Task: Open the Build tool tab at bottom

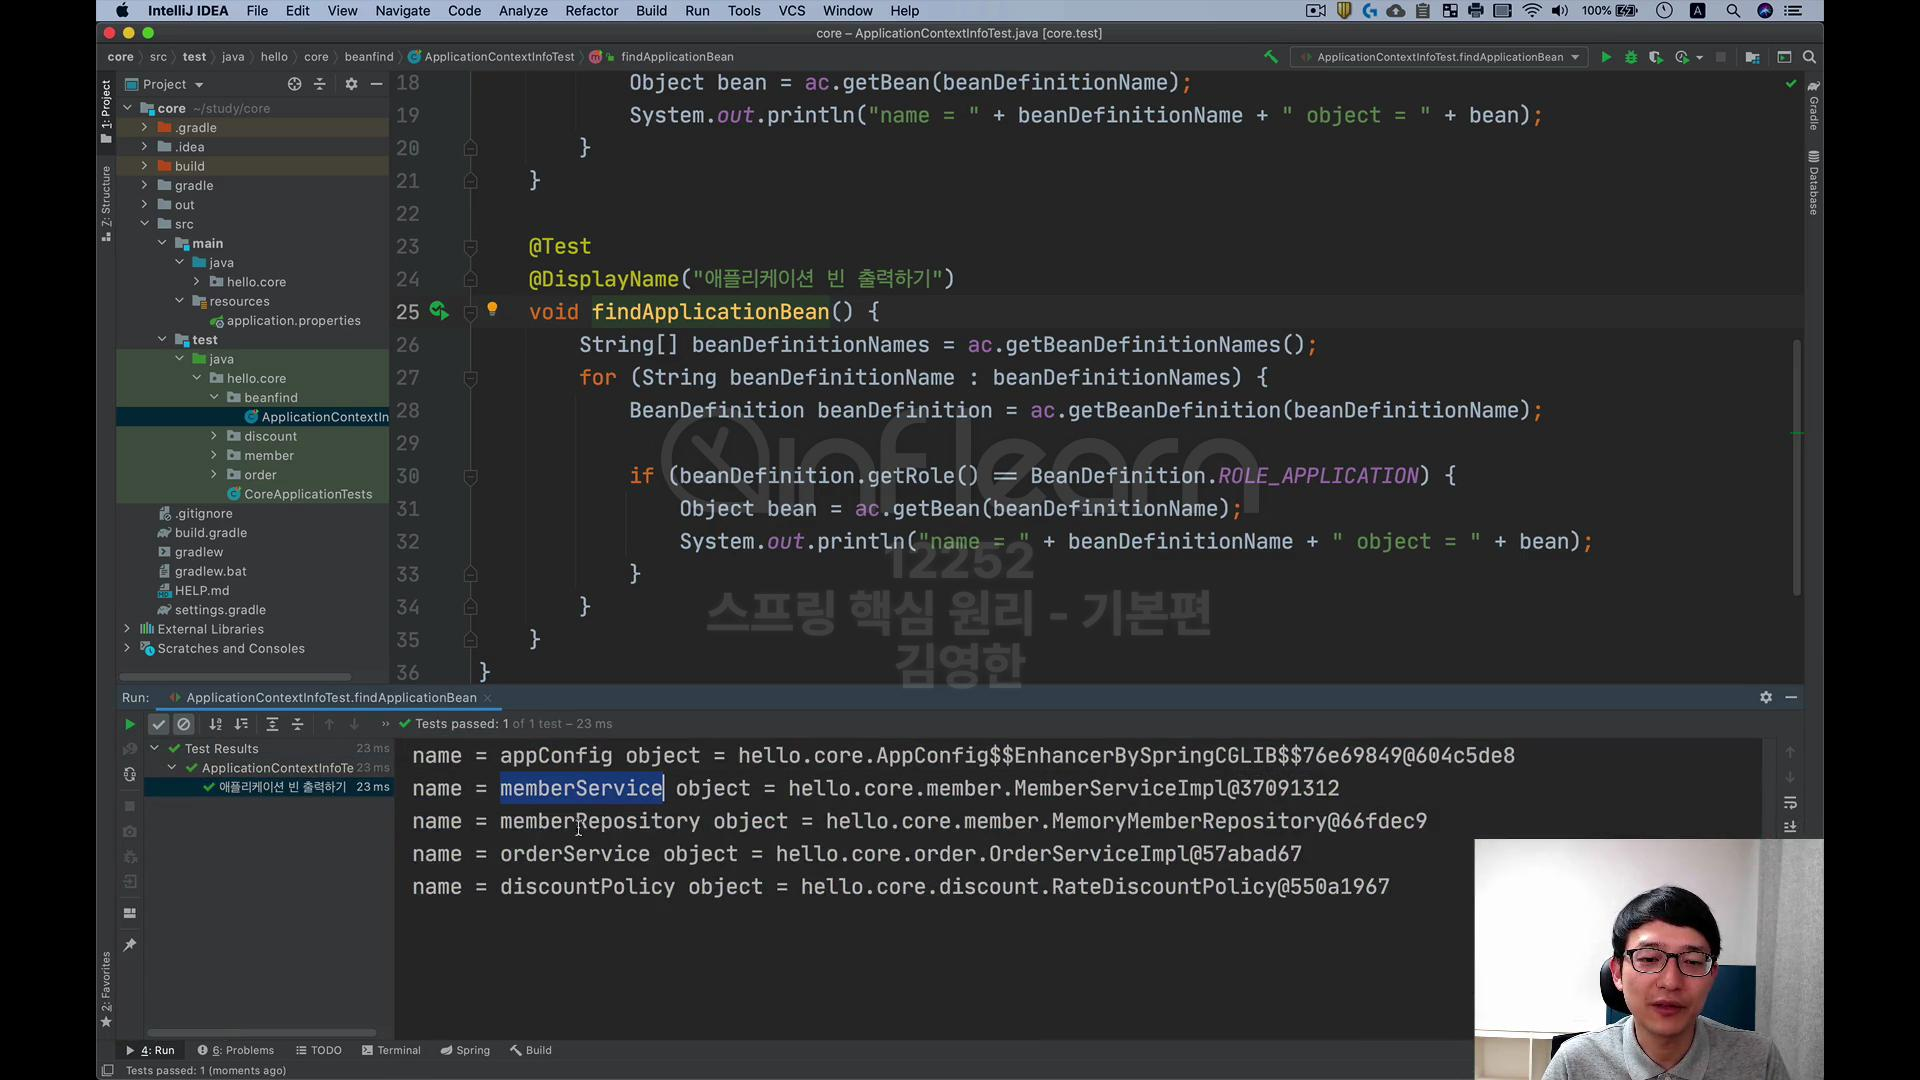Action: [x=531, y=1050]
